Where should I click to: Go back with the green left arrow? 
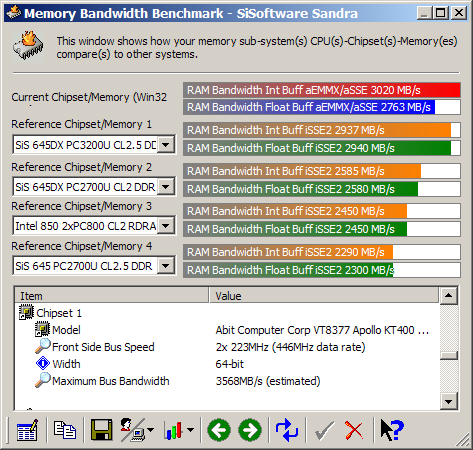coord(219,430)
